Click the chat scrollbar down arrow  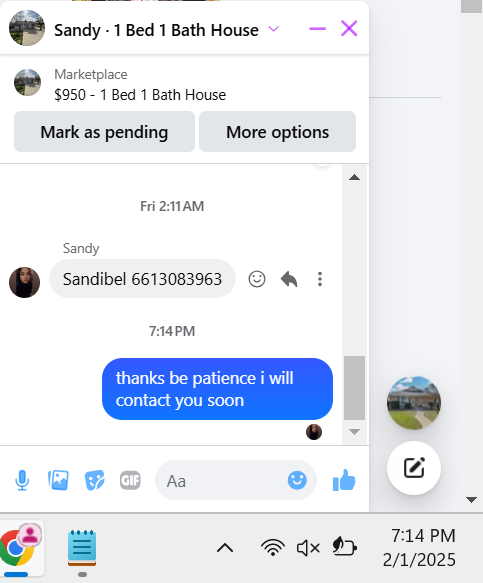354,432
